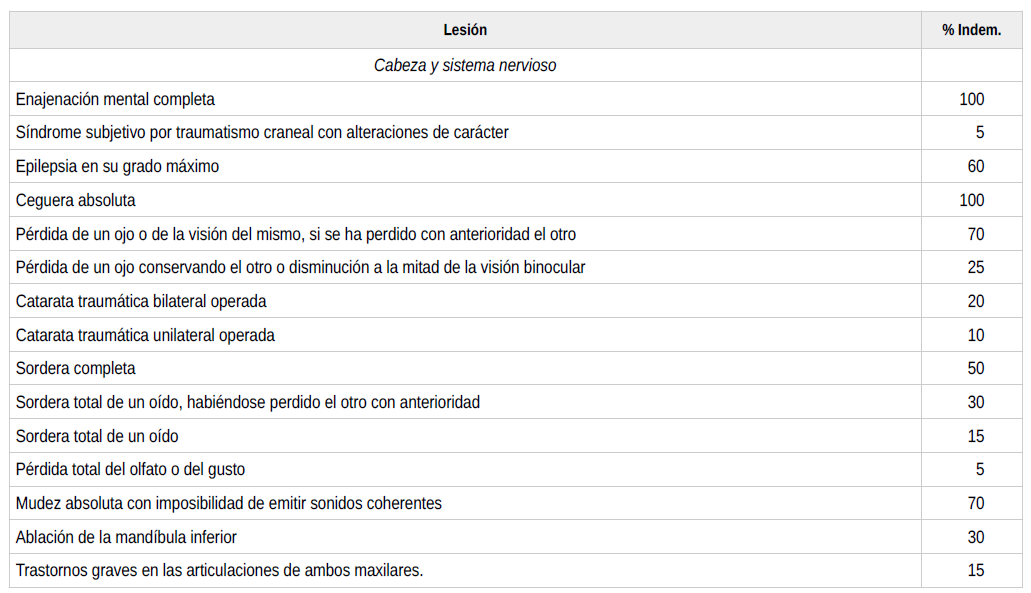The height and width of the screenshot is (593, 1031).
Task: Select the Sordera total de un oído row
Action: coord(516,436)
